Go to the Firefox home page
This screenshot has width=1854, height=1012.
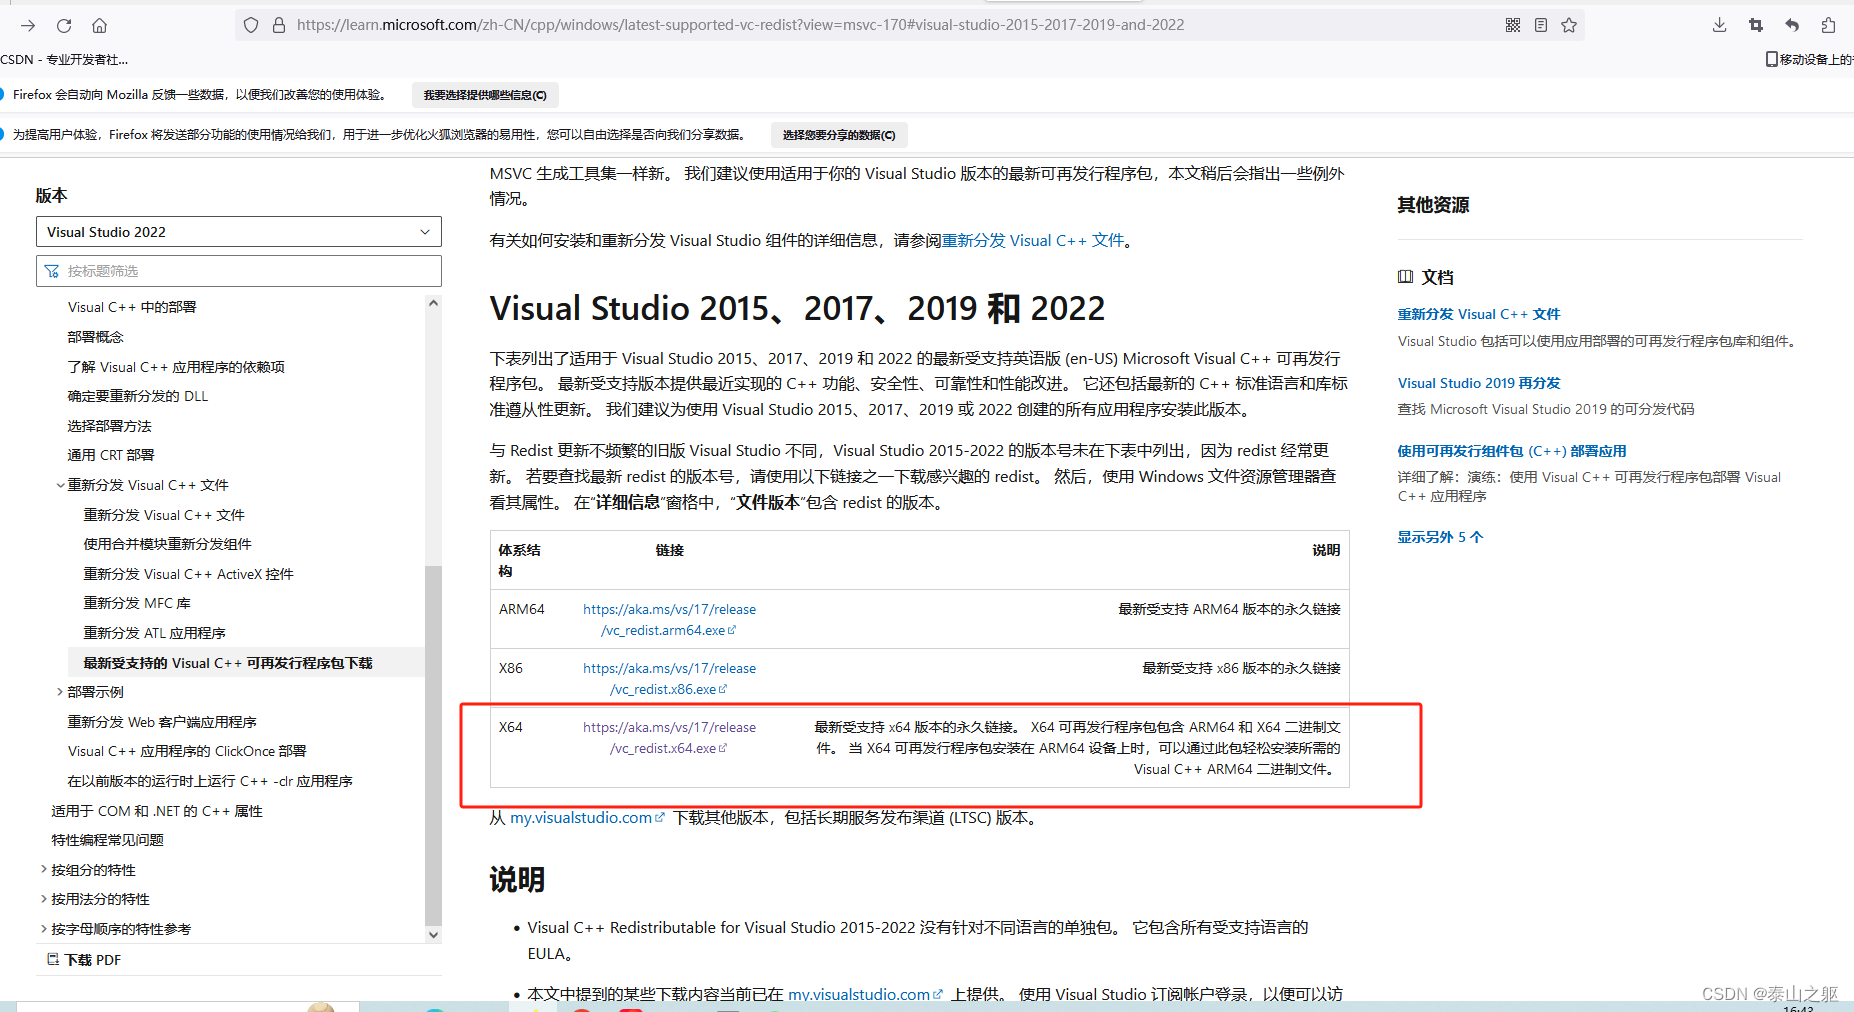(99, 25)
